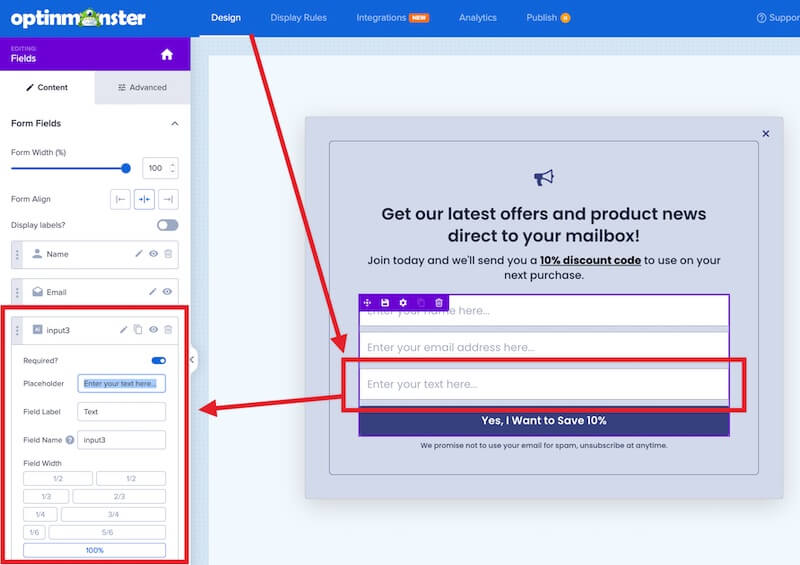
Task: Click the OptinMonster logo
Action: click(x=78, y=18)
